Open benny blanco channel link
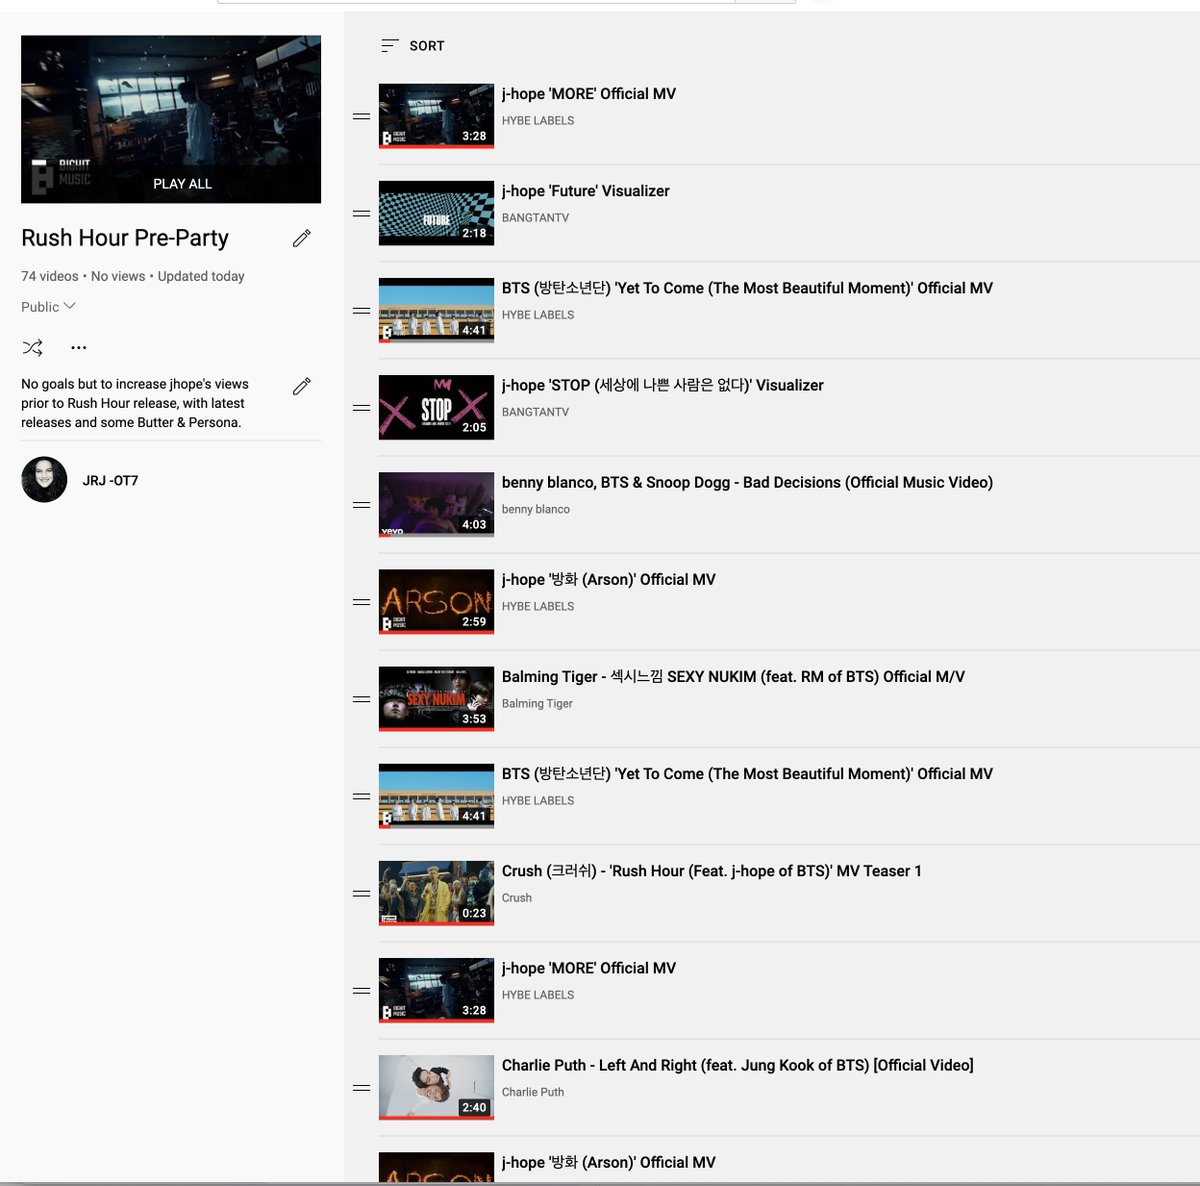Image resolution: width=1200 pixels, height=1186 pixels. (x=536, y=509)
